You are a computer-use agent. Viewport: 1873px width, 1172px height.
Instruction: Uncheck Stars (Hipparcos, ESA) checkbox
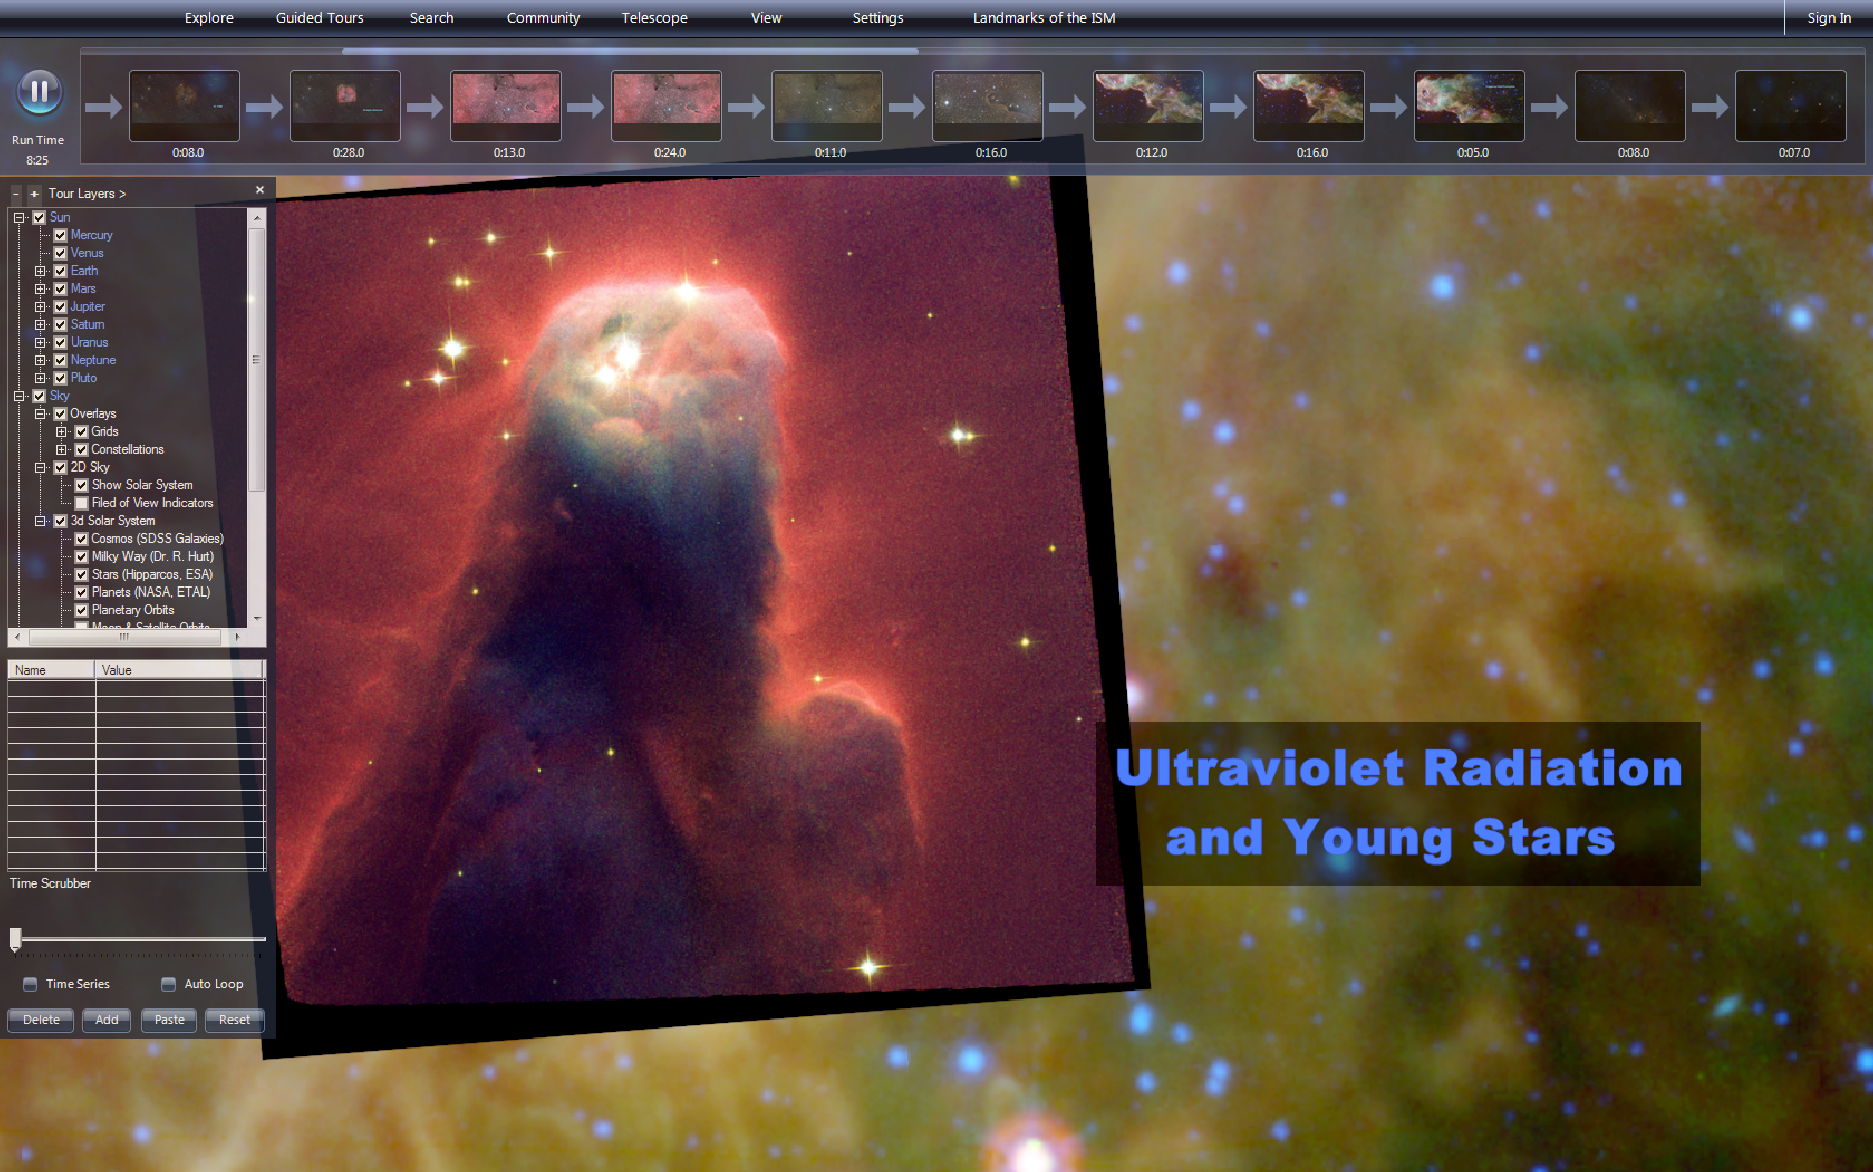click(x=82, y=575)
